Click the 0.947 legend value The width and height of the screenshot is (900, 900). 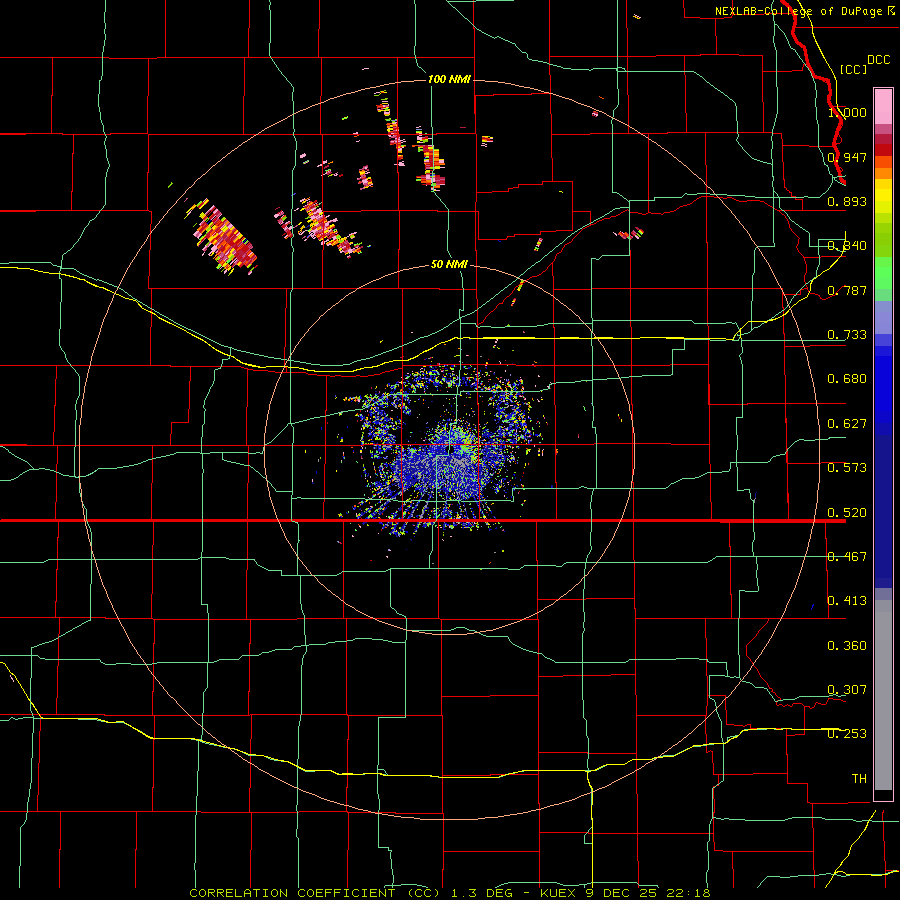pos(847,157)
